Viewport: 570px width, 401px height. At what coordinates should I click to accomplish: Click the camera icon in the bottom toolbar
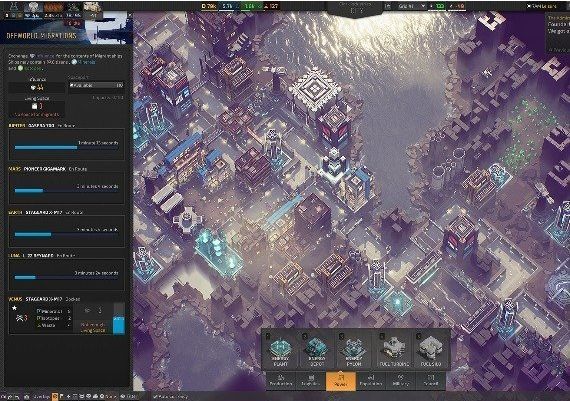(27, 397)
